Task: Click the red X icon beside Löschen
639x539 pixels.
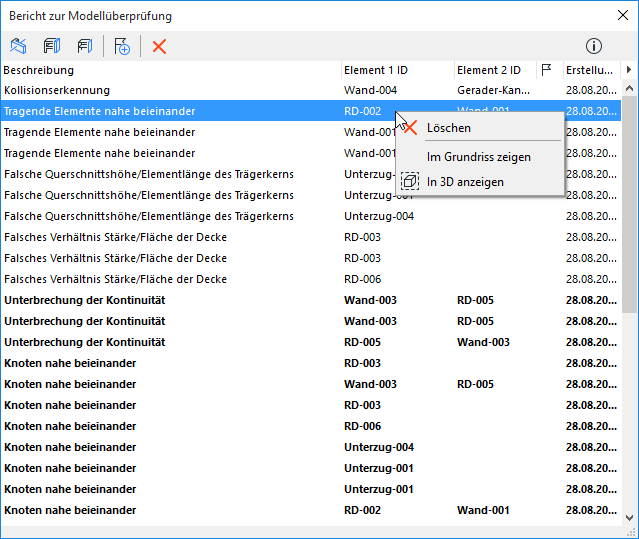Action: [409, 128]
